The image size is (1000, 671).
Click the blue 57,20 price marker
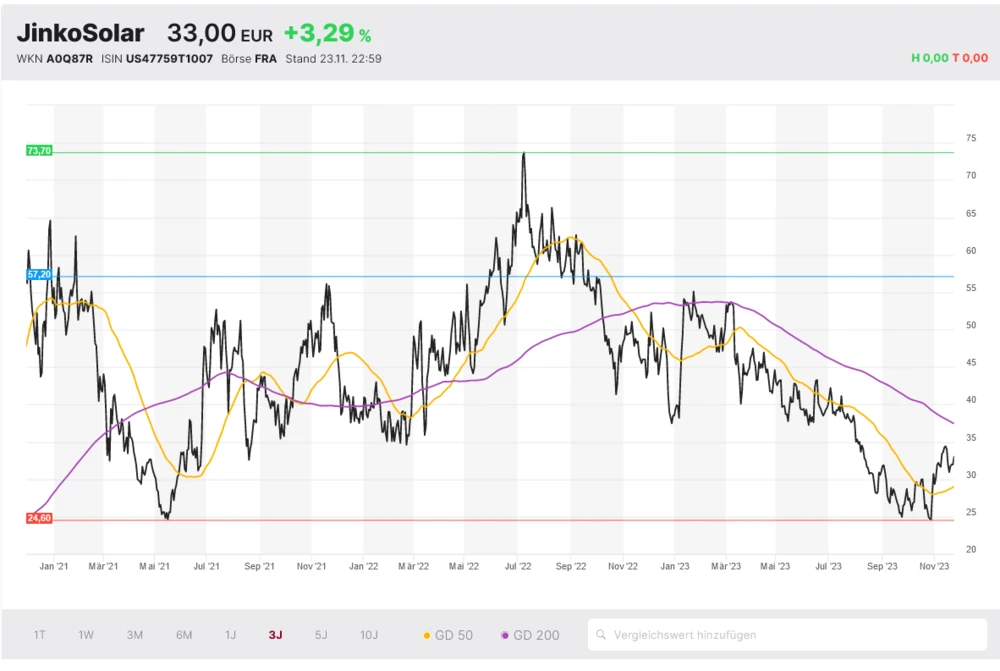pos(39,274)
